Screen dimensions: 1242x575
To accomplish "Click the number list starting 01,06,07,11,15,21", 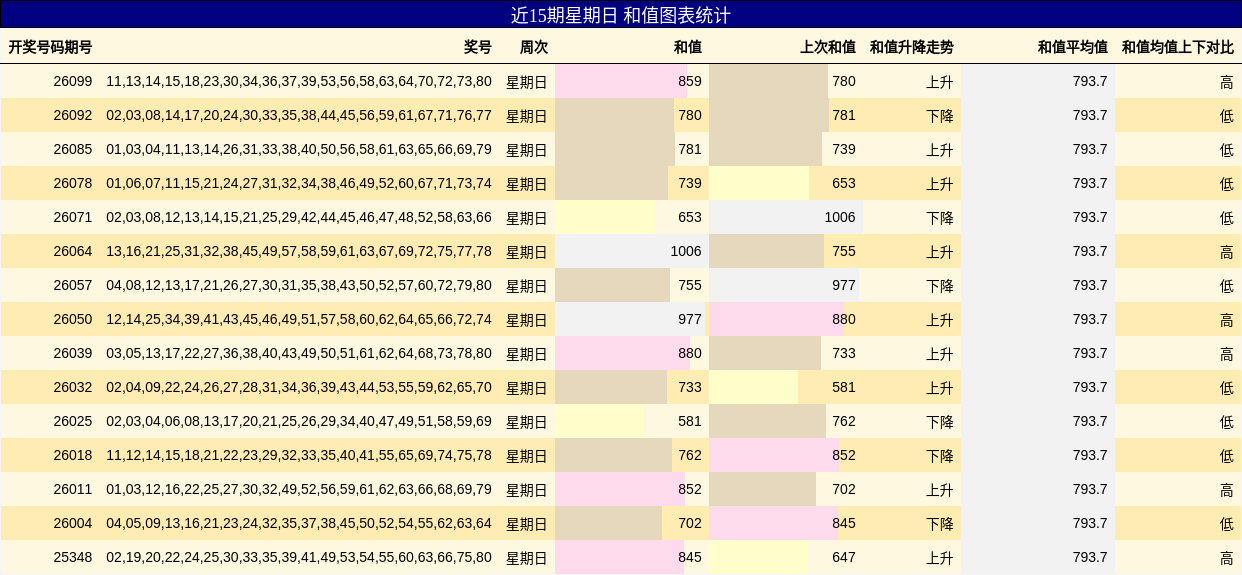I will [x=299, y=183].
